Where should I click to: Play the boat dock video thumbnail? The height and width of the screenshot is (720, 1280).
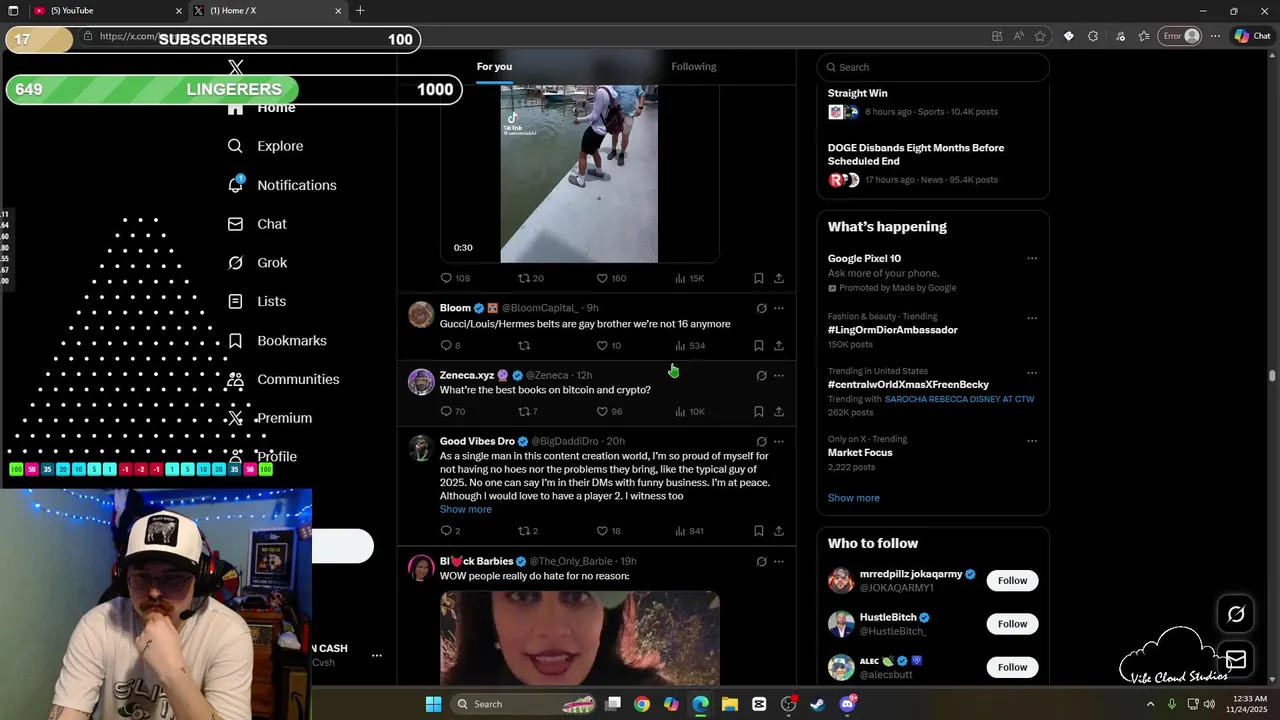(579, 172)
